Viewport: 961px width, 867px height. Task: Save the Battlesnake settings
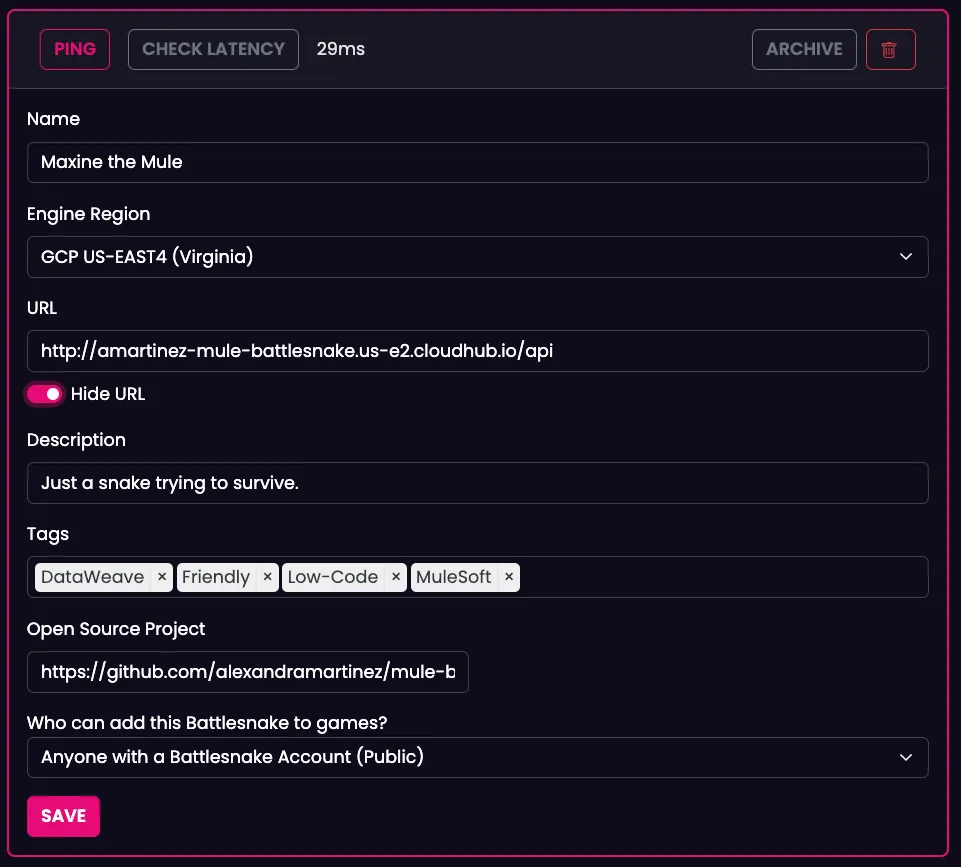(x=63, y=816)
